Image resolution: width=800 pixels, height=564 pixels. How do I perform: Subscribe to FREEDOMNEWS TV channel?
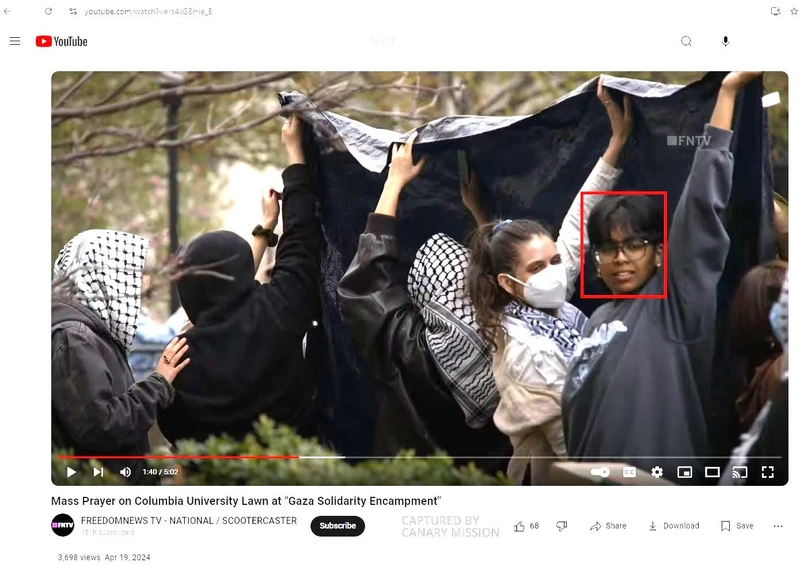pyautogui.click(x=337, y=526)
